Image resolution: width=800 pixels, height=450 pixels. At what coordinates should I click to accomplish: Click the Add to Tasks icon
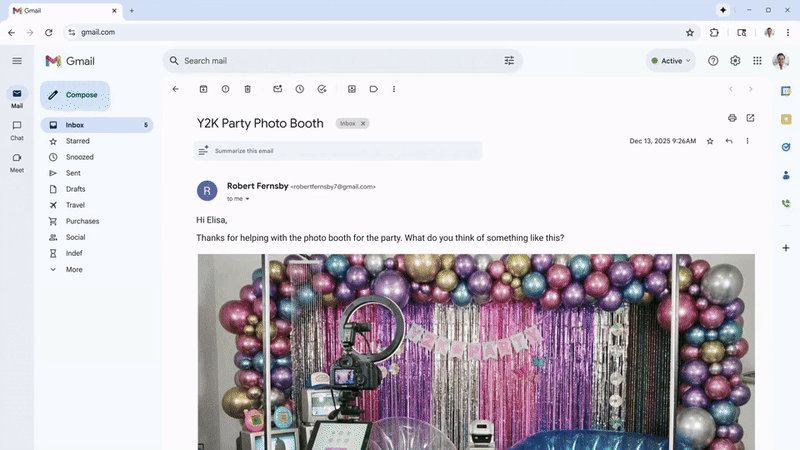point(321,89)
